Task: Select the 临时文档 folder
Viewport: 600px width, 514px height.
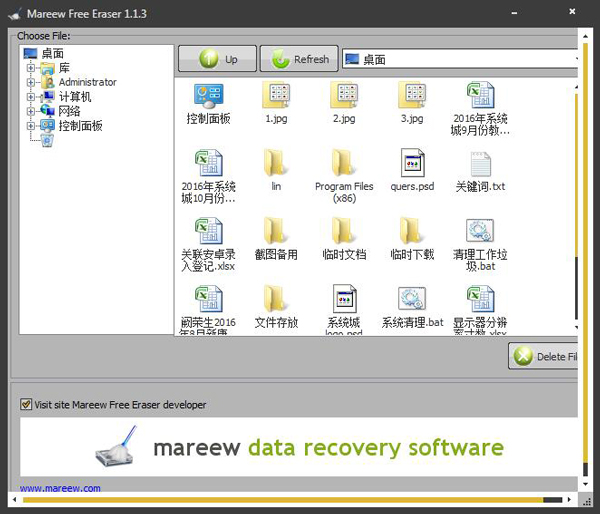Action: click(x=344, y=239)
